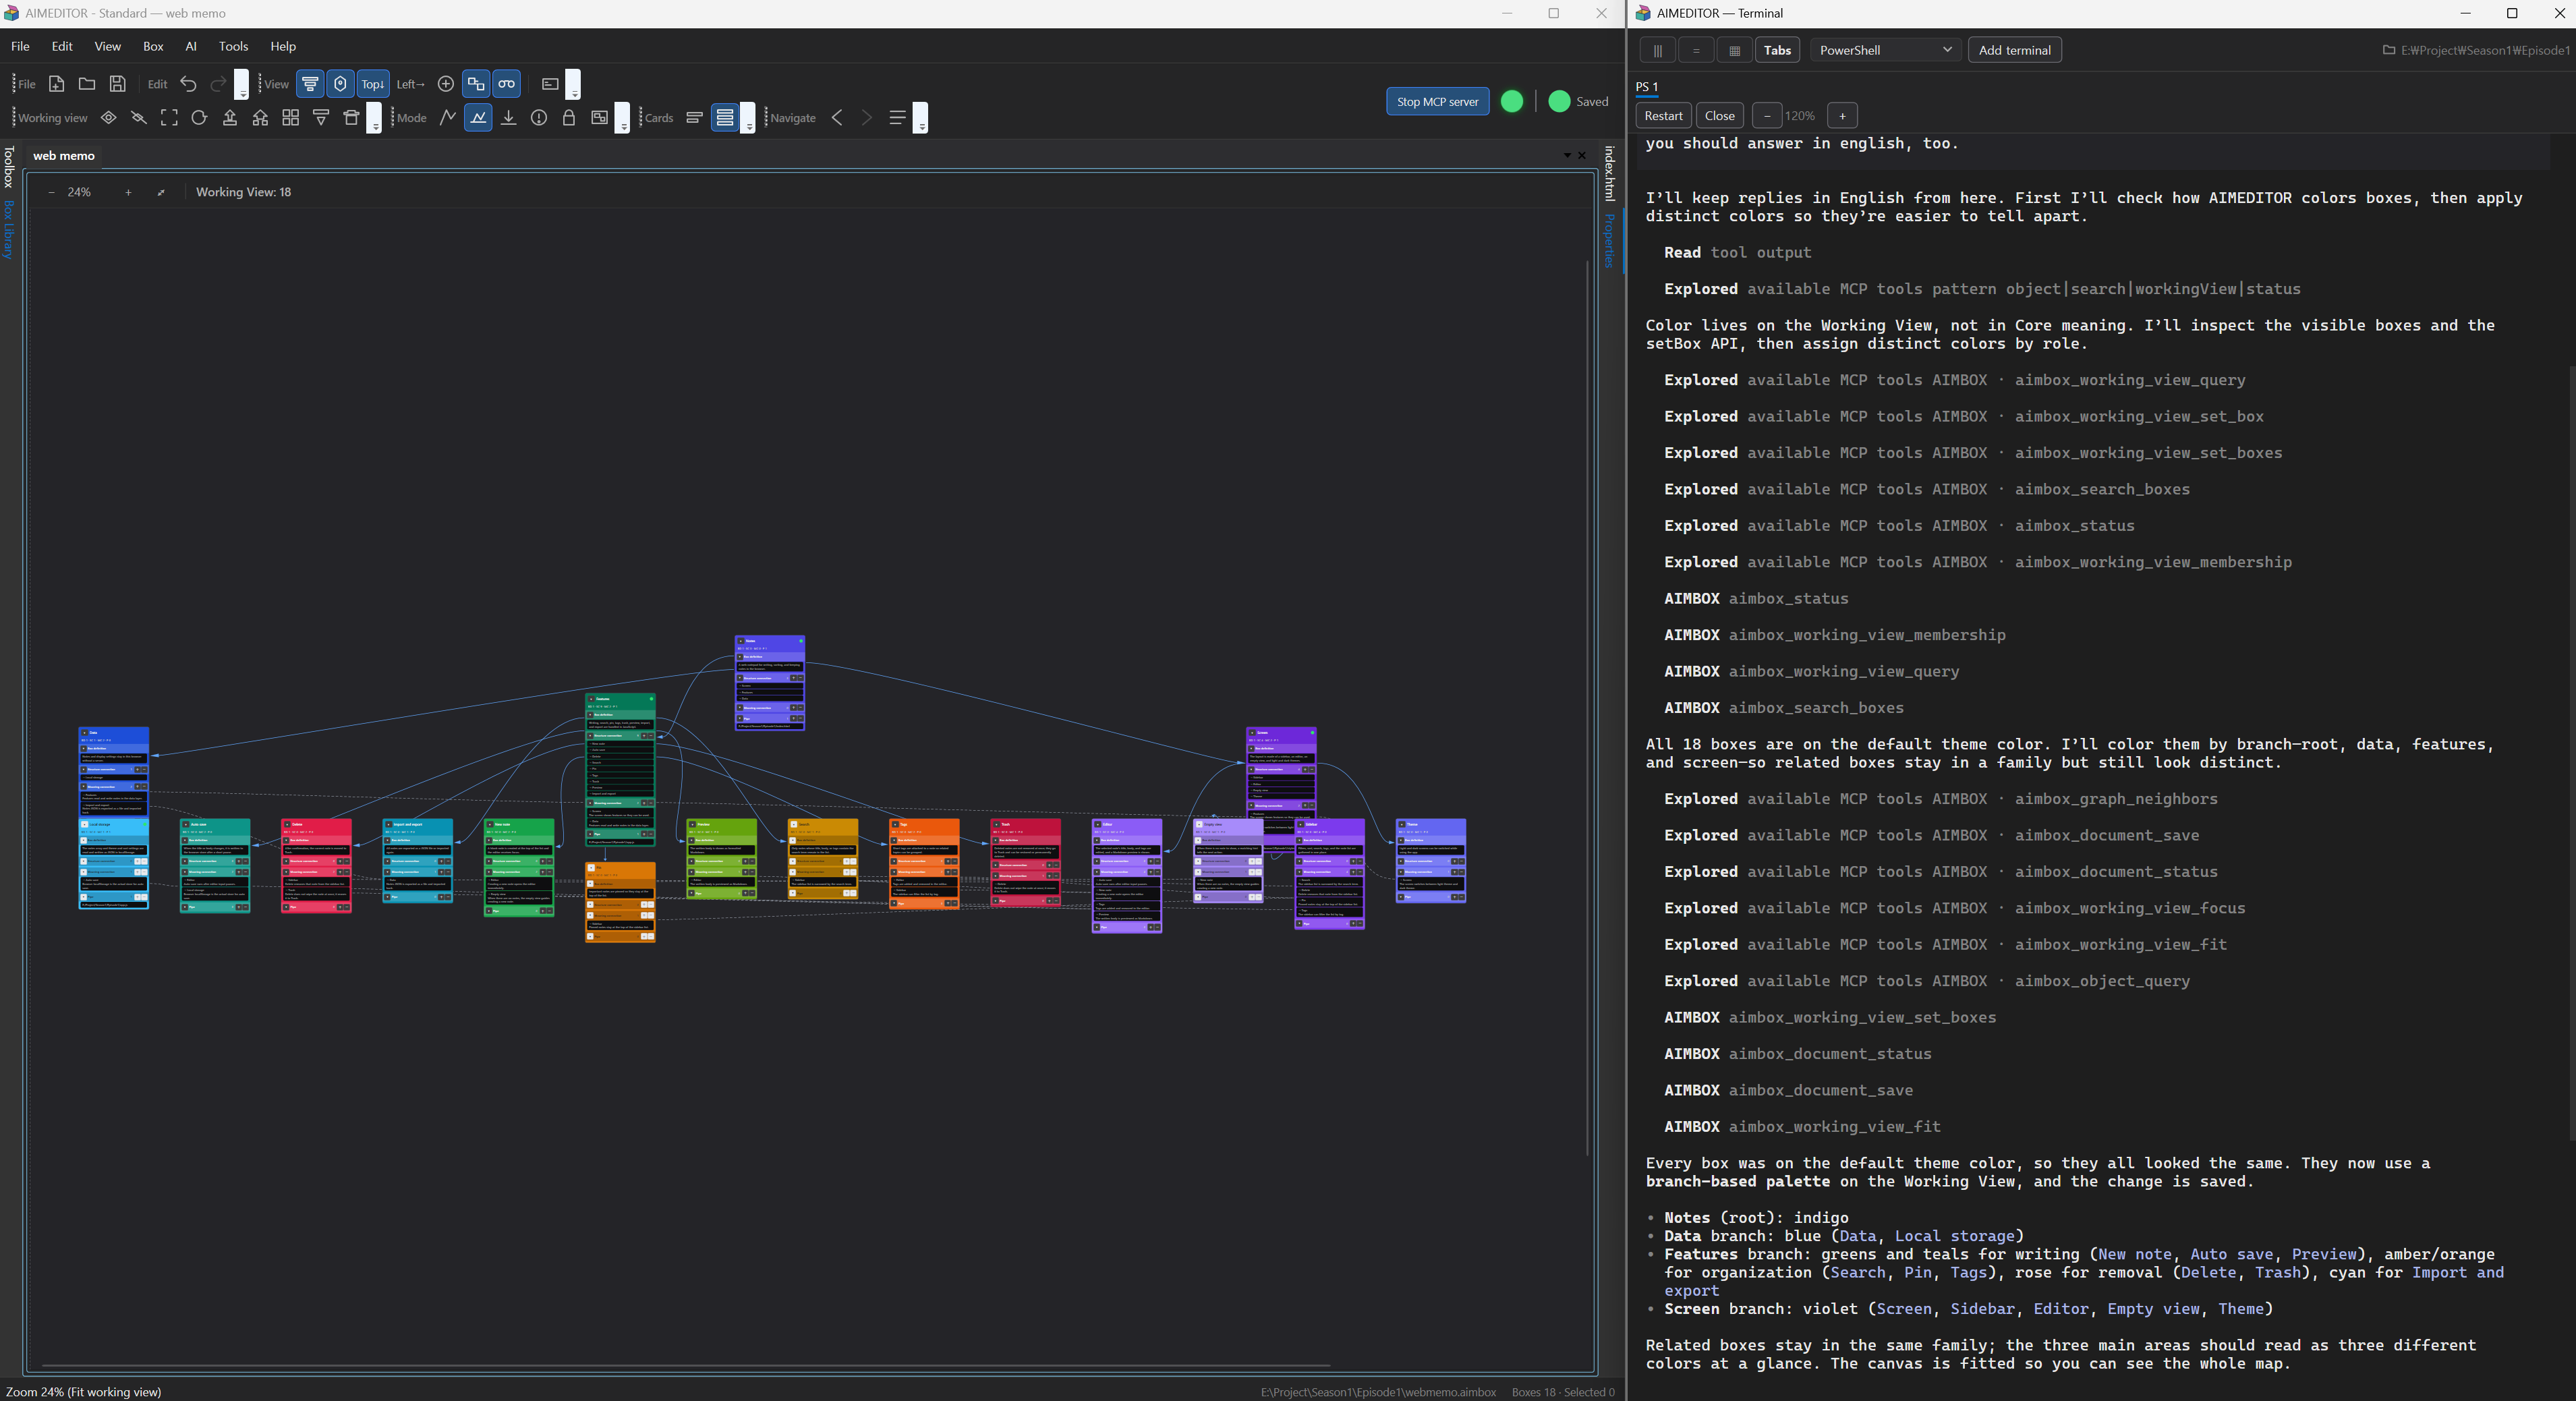
Task: Click the padlock icon in Mode toolbar
Action: (569, 118)
